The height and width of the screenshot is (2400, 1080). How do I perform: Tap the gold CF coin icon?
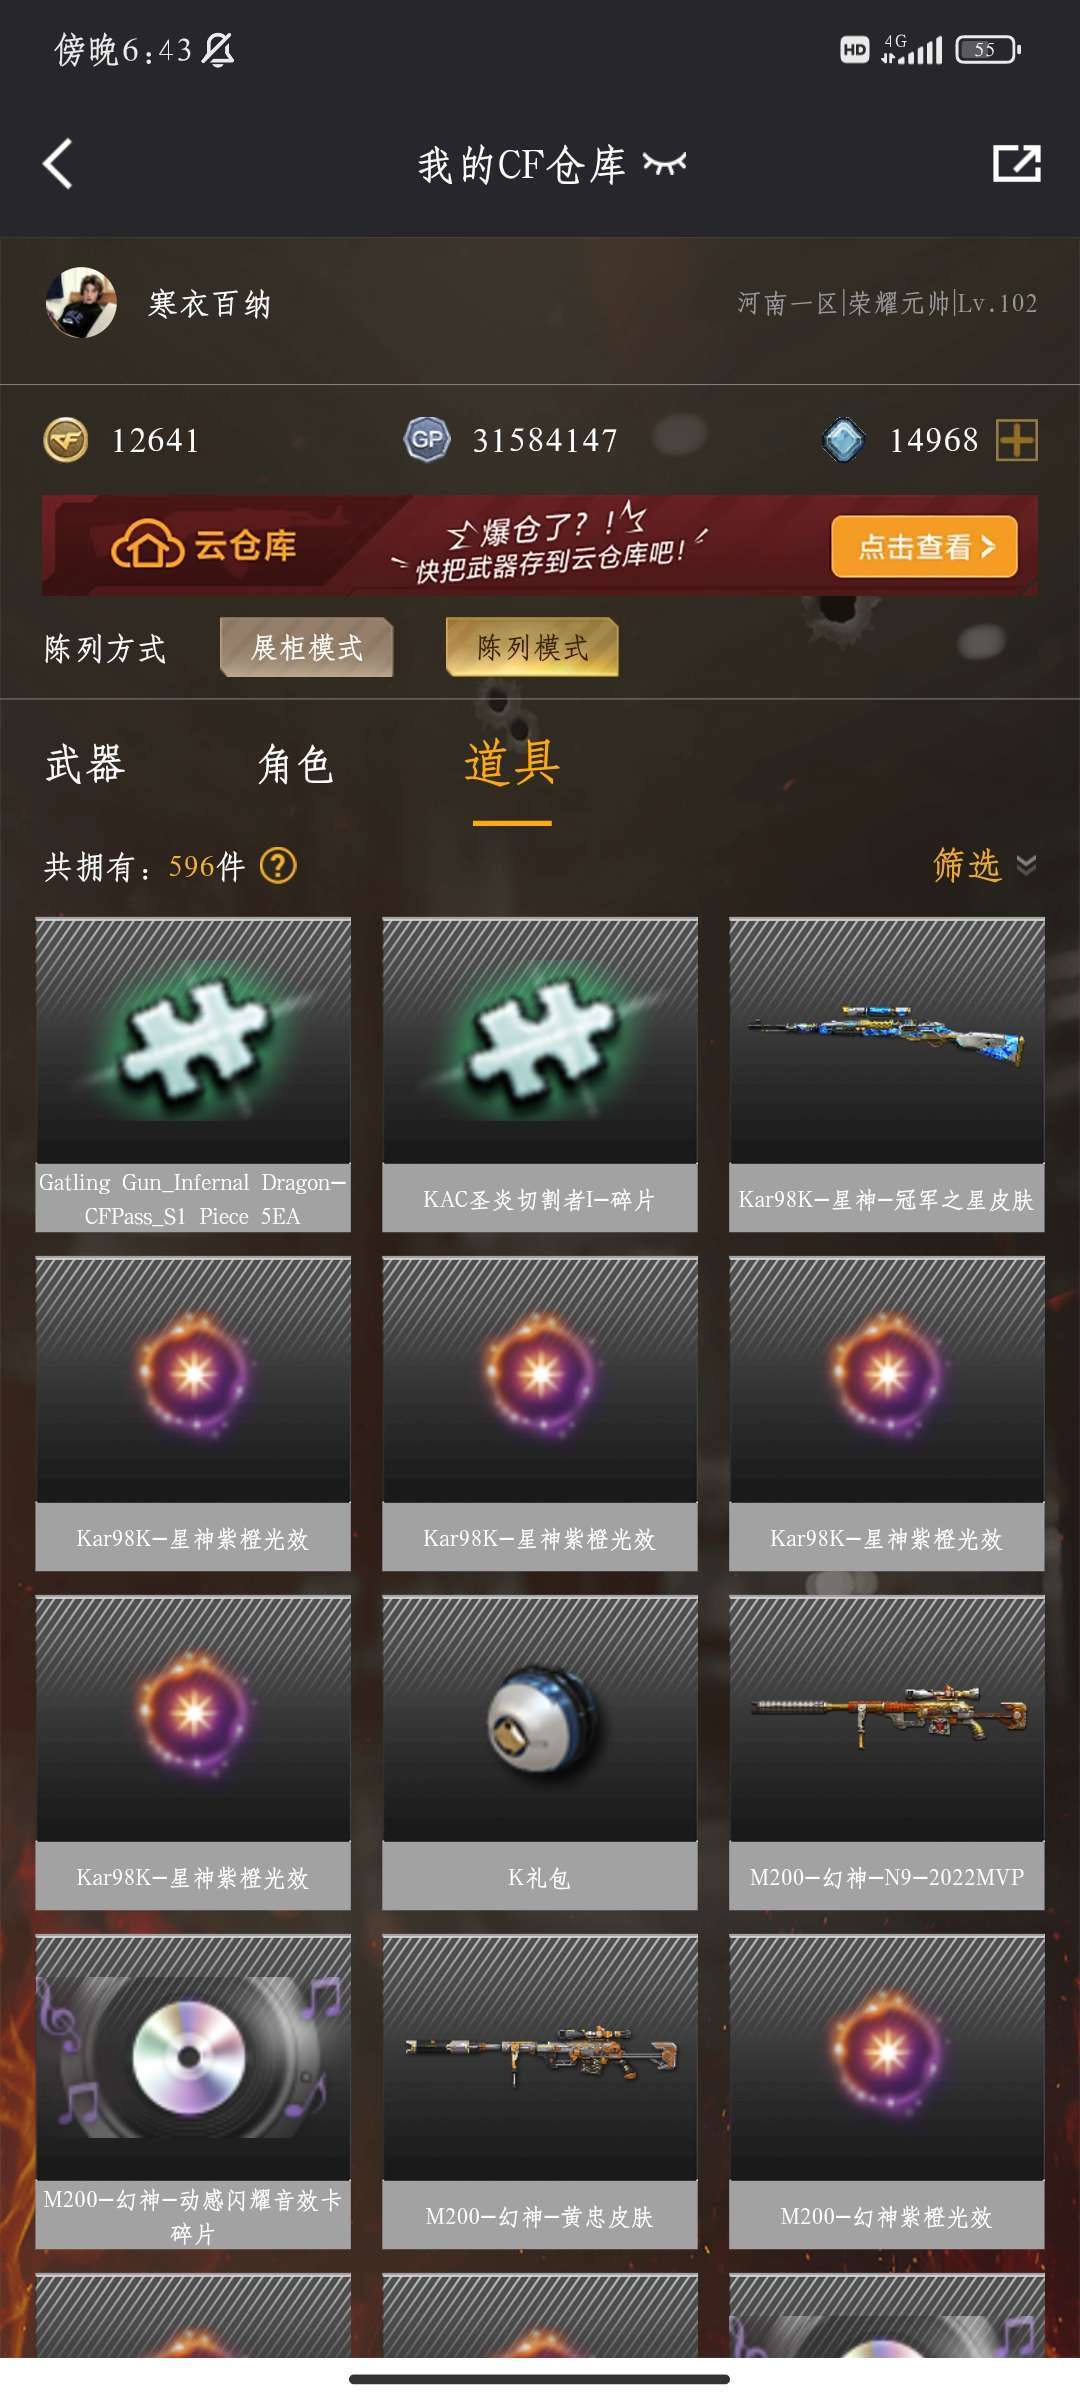(66, 440)
